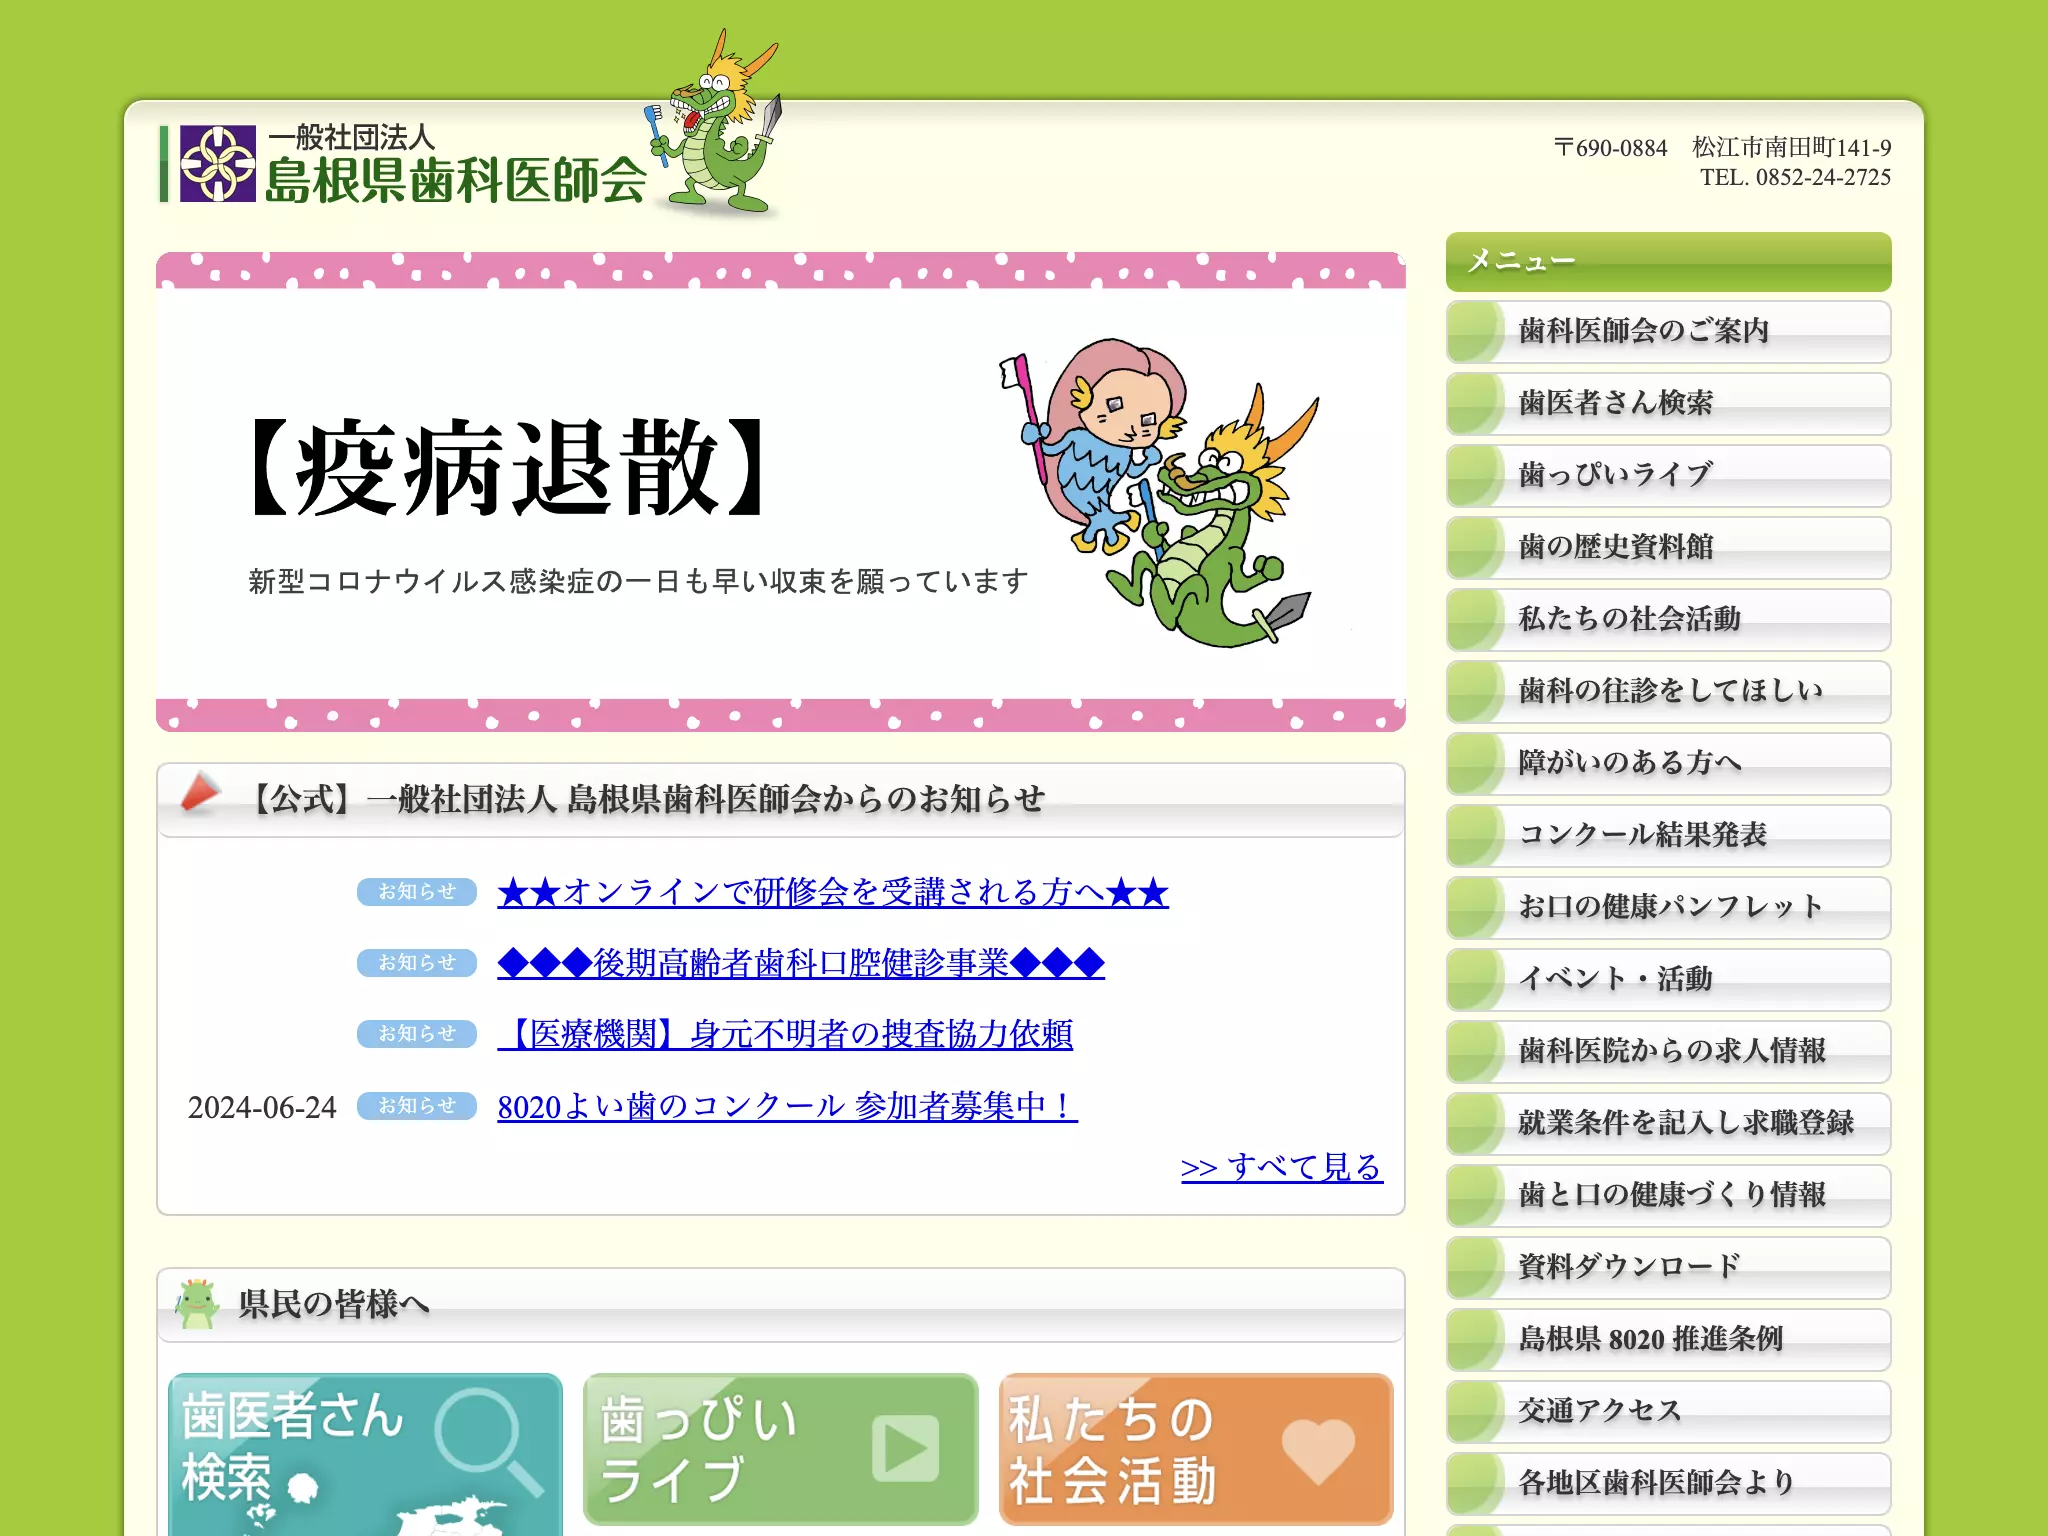
Task: Click the dragon mascot in the header
Action: point(715,122)
